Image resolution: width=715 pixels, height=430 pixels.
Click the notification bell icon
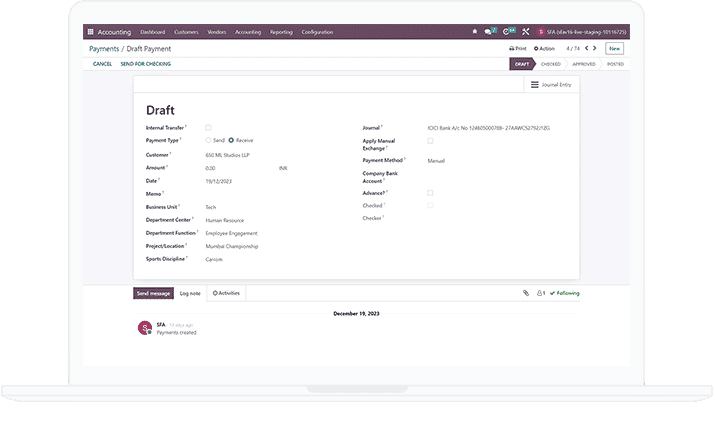[x=474, y=32]
